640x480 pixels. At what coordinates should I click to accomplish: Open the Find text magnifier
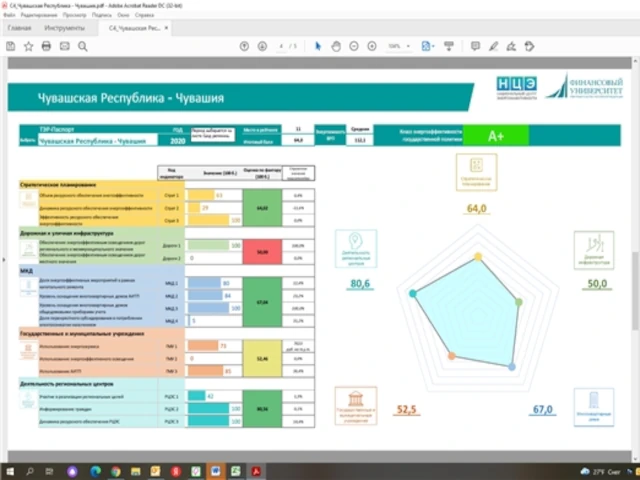[x=82, y=47]
